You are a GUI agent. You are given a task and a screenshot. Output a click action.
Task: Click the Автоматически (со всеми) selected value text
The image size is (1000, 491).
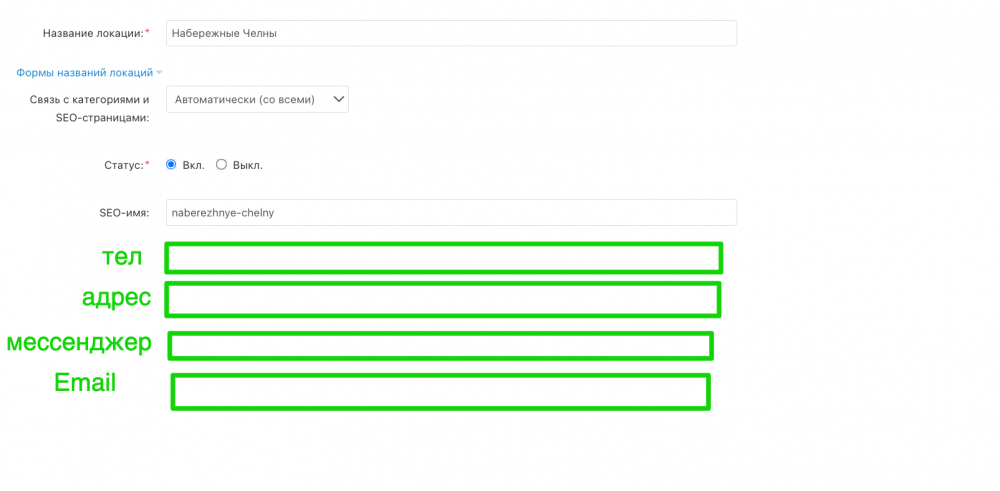[245, 99]
